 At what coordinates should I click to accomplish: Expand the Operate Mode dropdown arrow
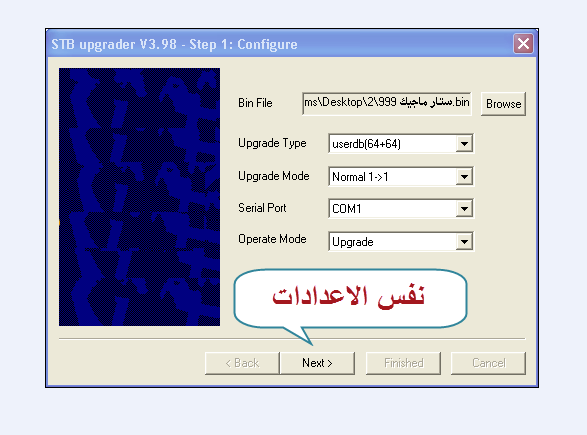pos(464,242)
